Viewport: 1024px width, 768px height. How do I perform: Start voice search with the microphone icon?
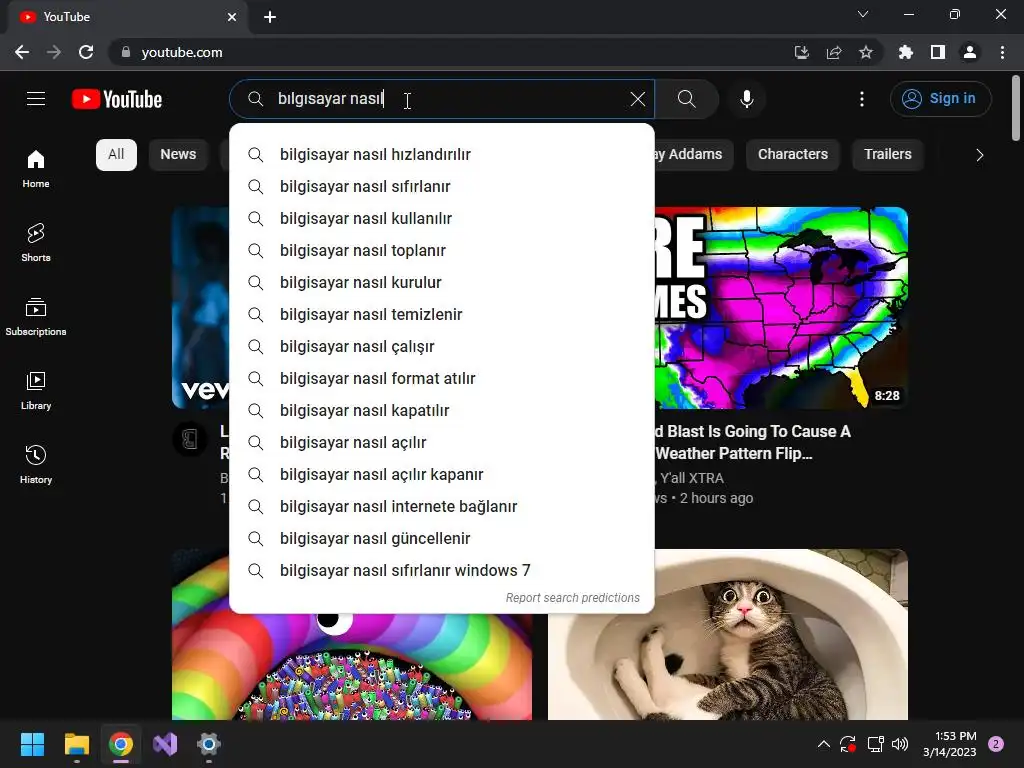pos(746,99)
